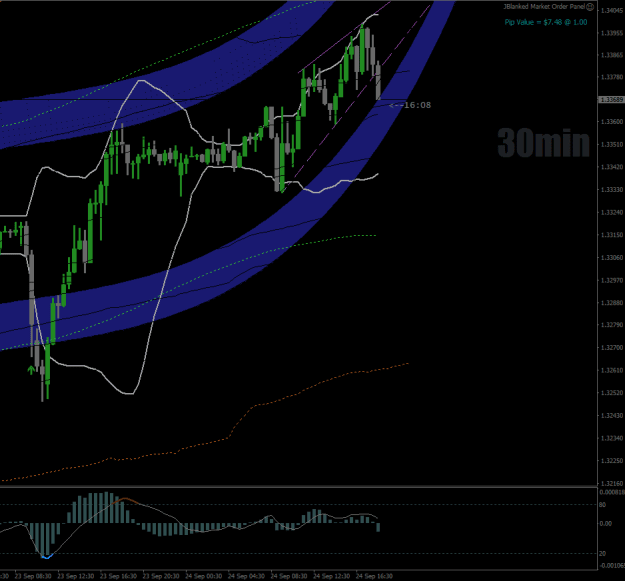This screenshot has width=625, height=581.
Task: Click the '24 Sep 04:30' time label
Action: (x=246, y=576)
